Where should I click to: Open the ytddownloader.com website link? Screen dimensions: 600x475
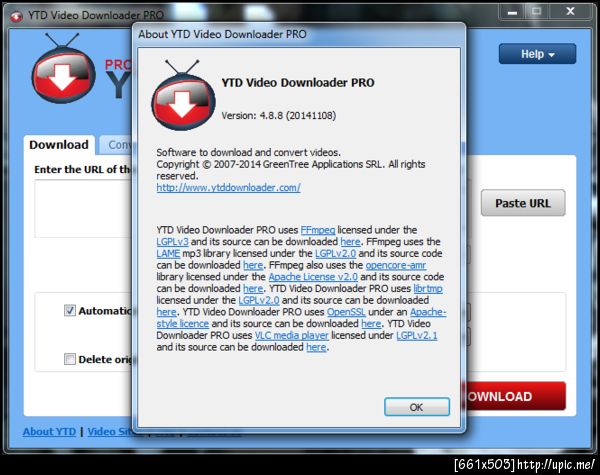(228, 188)
